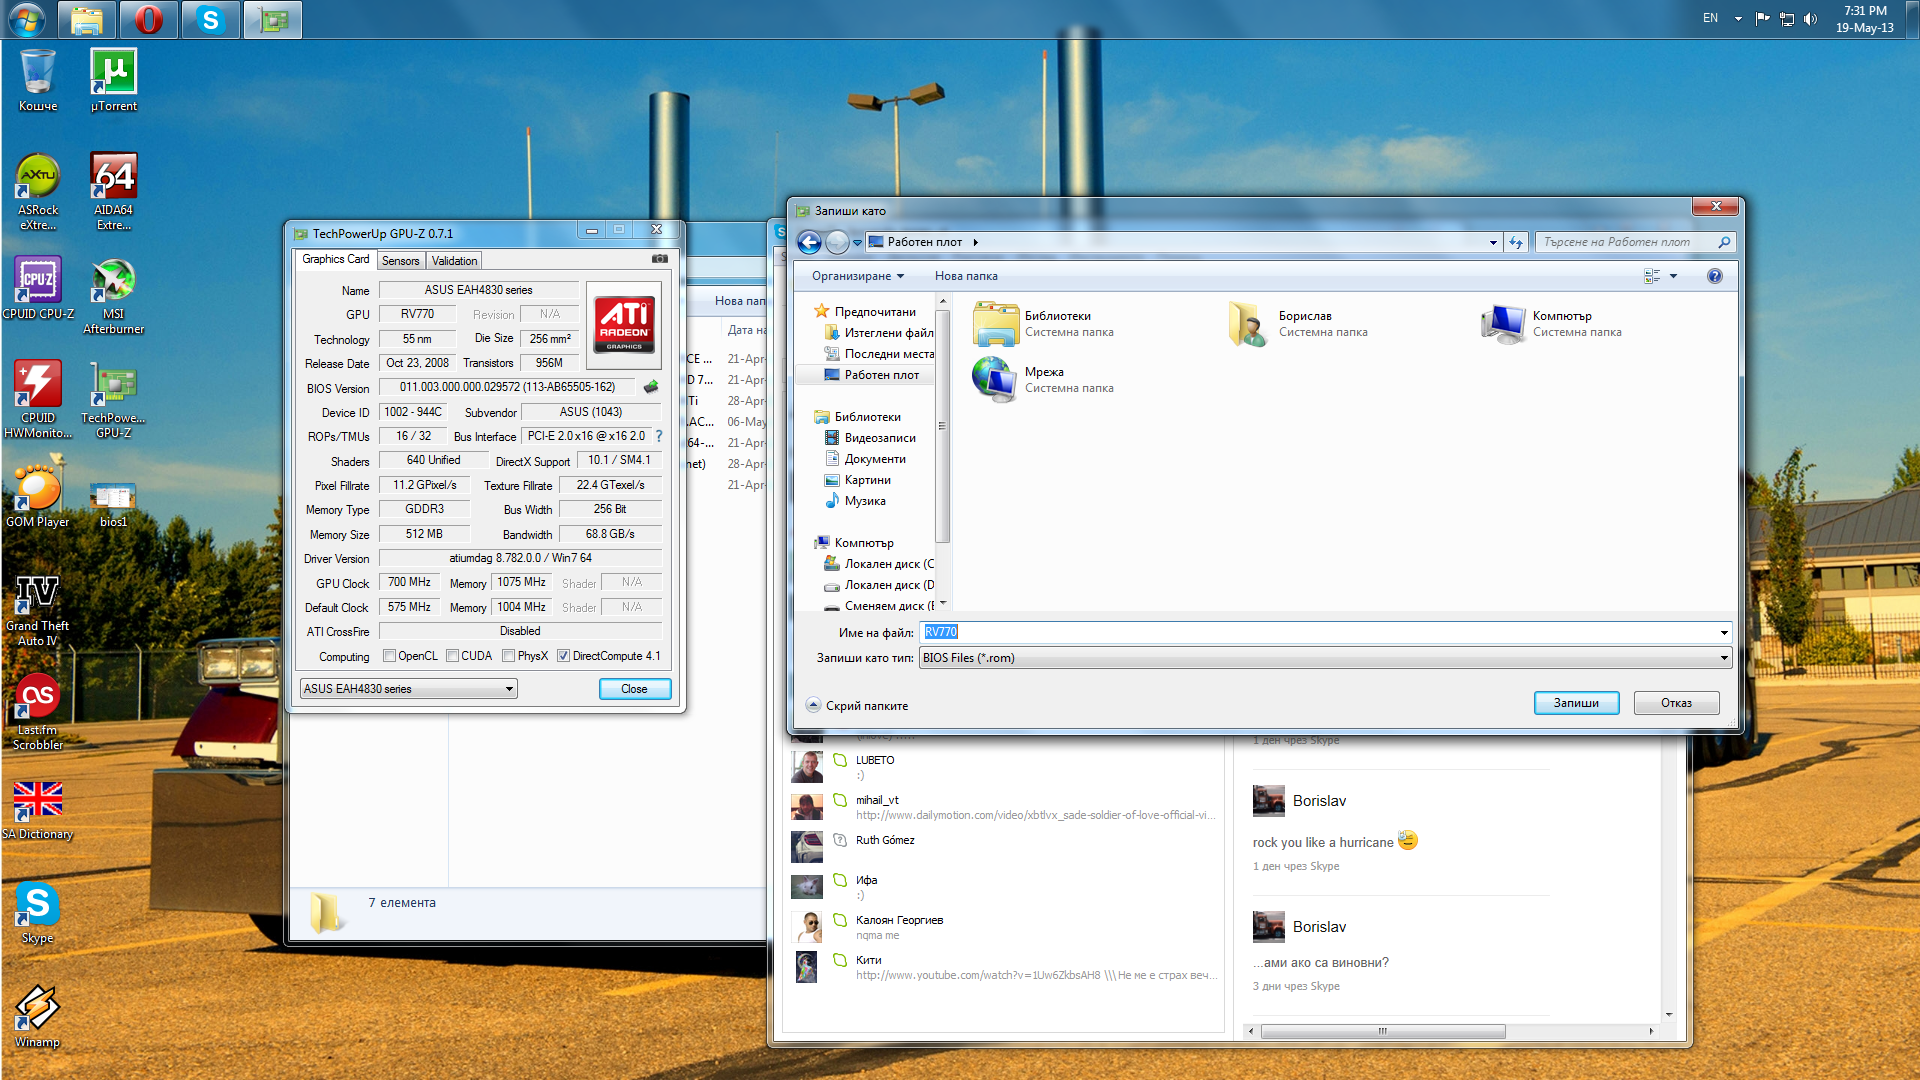Click the Запиши save button
Viewport: 1920px width, 1080px height.
[x=1575, y=703]
